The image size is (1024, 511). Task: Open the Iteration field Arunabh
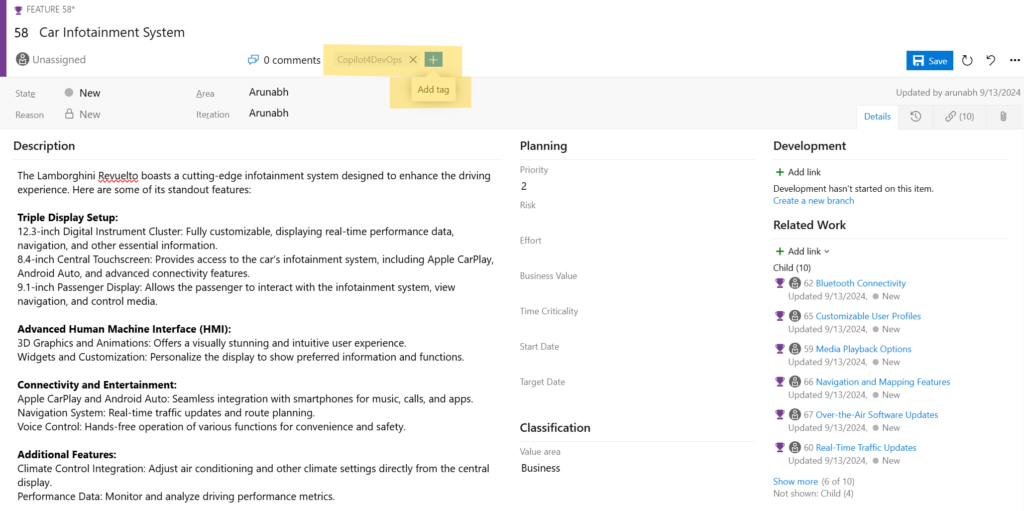pos(268,113)
